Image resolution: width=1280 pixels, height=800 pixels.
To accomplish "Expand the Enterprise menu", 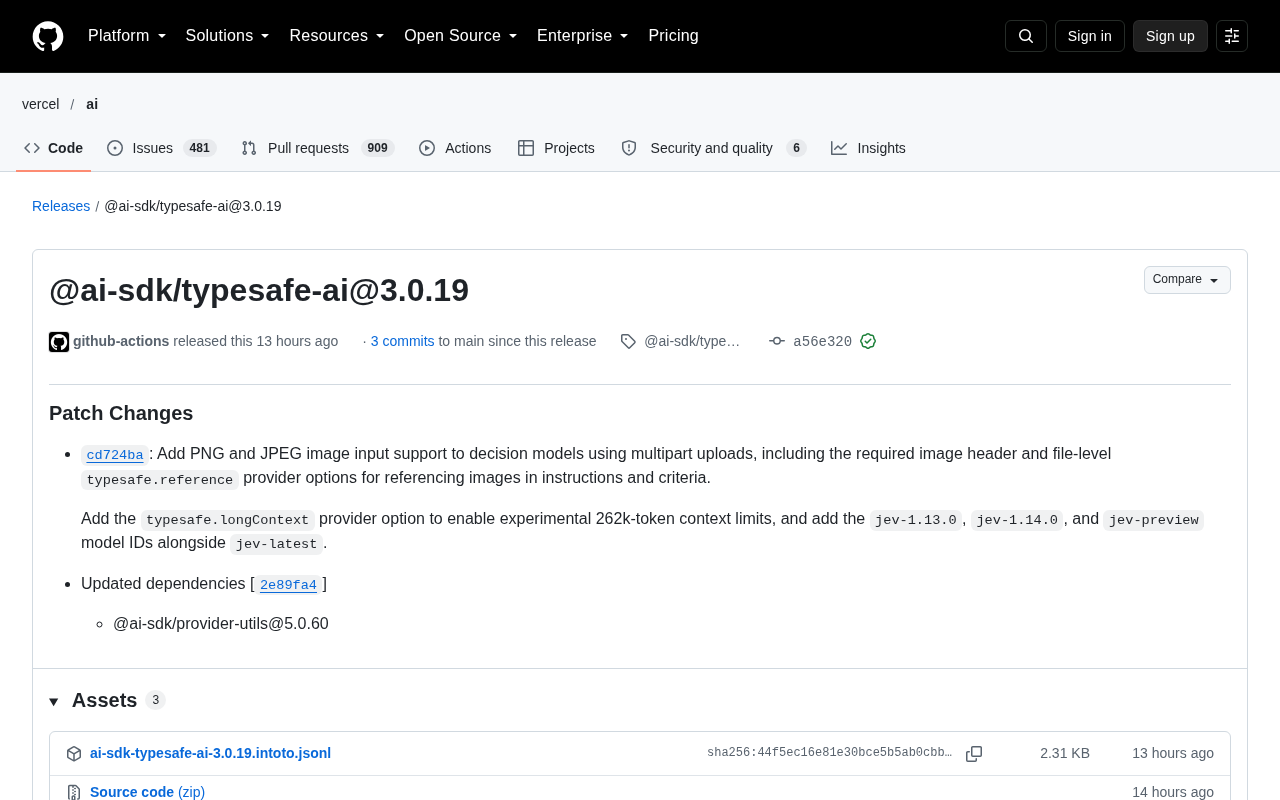I will coord(583,36).
